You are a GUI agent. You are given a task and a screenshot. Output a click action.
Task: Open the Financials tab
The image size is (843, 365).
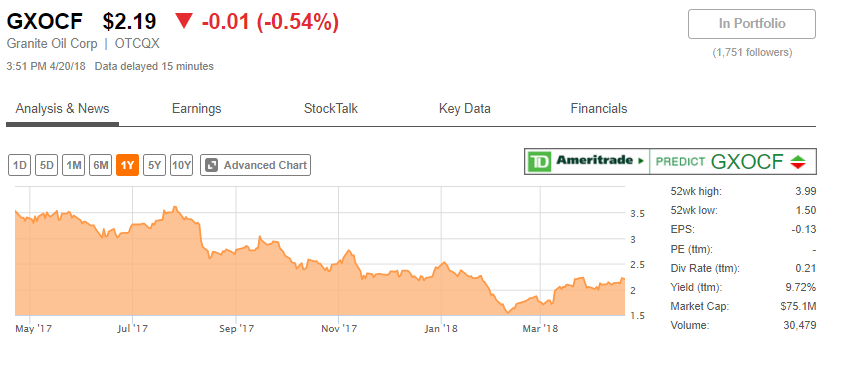599,109
